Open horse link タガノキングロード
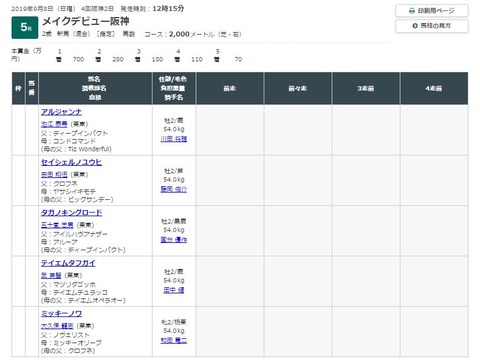The image size is (480, 362). 71,213
